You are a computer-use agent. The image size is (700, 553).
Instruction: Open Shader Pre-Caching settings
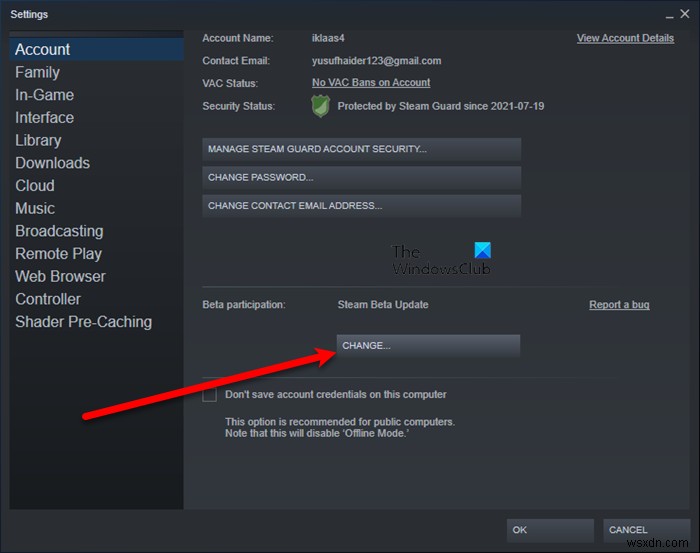83,322
